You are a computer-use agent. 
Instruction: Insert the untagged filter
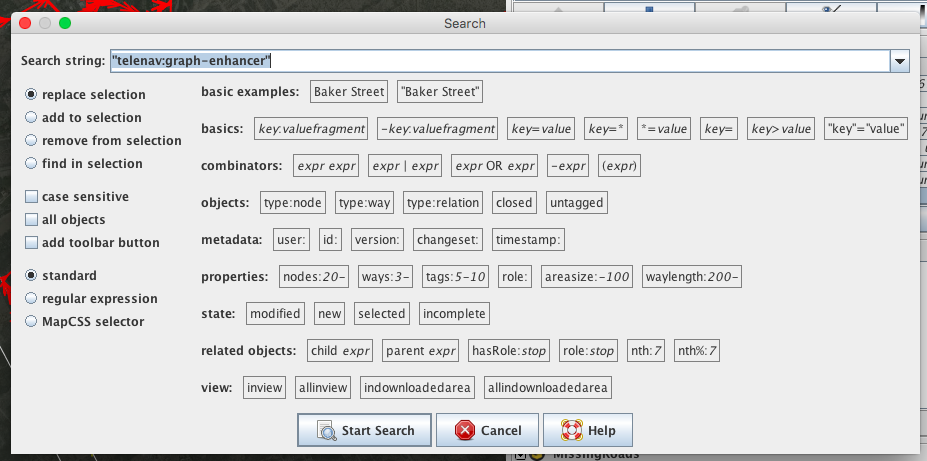pyautogui.click(x=576, y=203)
